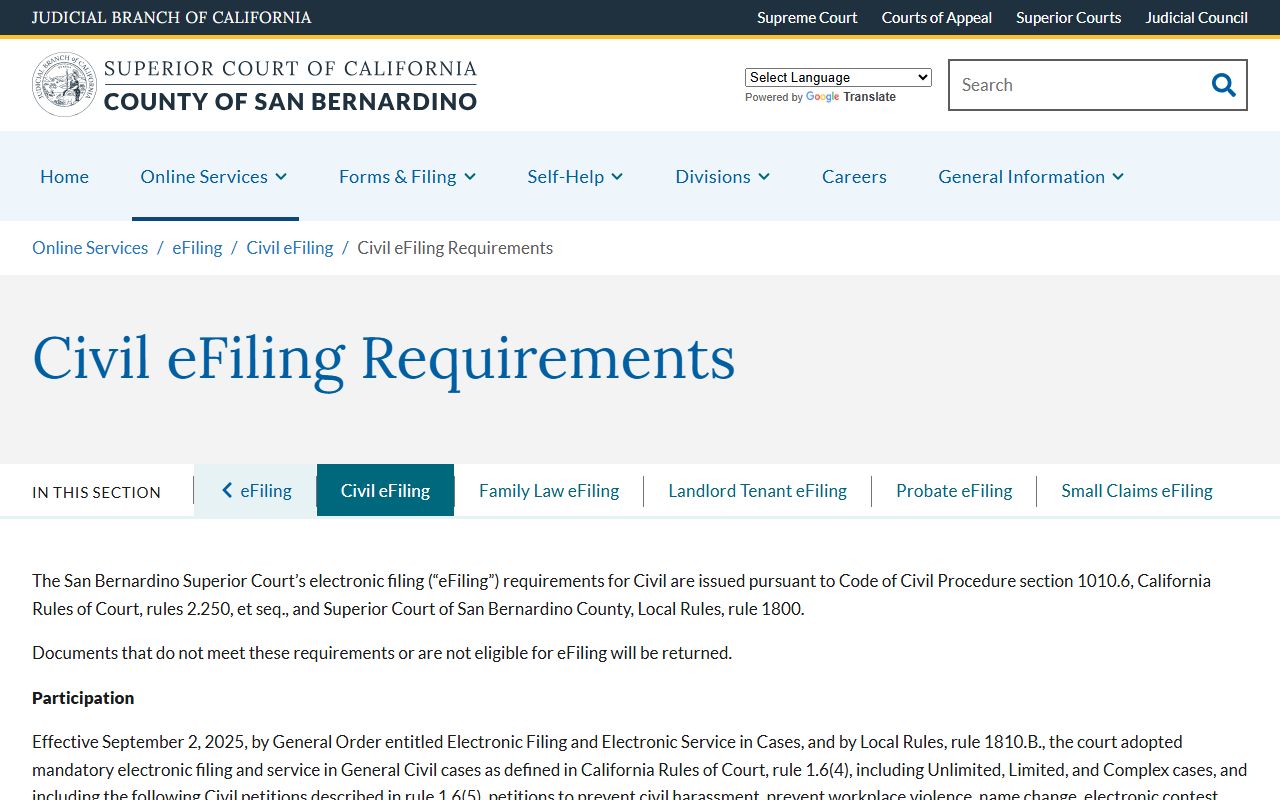Switch to Small Claims eFiling tab
The height and width of the screenshot is (800, 1280).
pyautogui.click(x=1137, y=490)
